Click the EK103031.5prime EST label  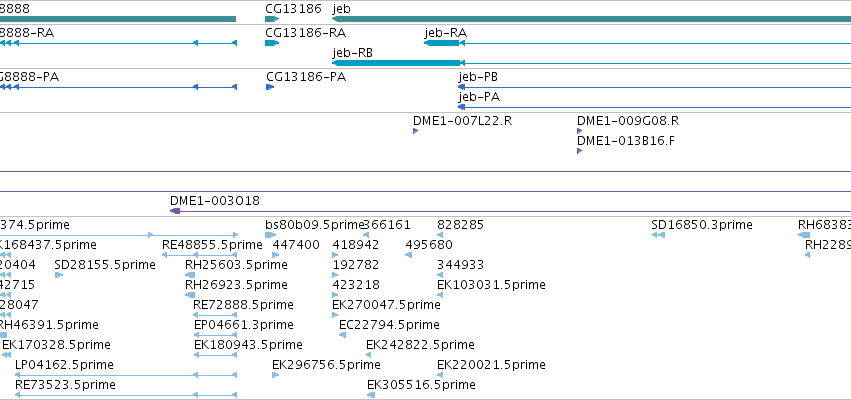(491, 284)
